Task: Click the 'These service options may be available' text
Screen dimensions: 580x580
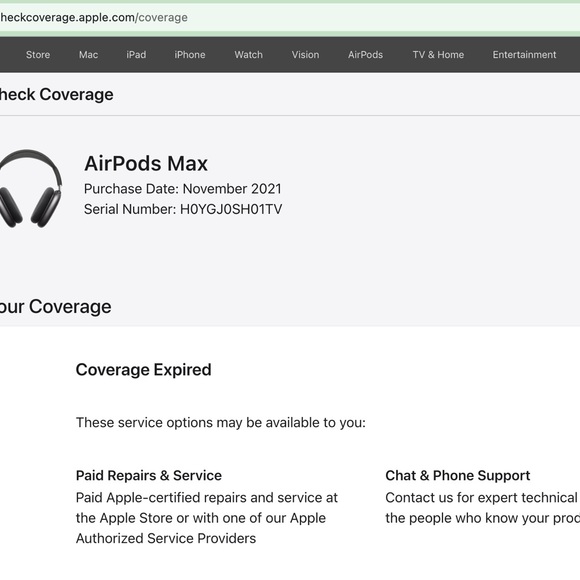Action: coord(221,422)
